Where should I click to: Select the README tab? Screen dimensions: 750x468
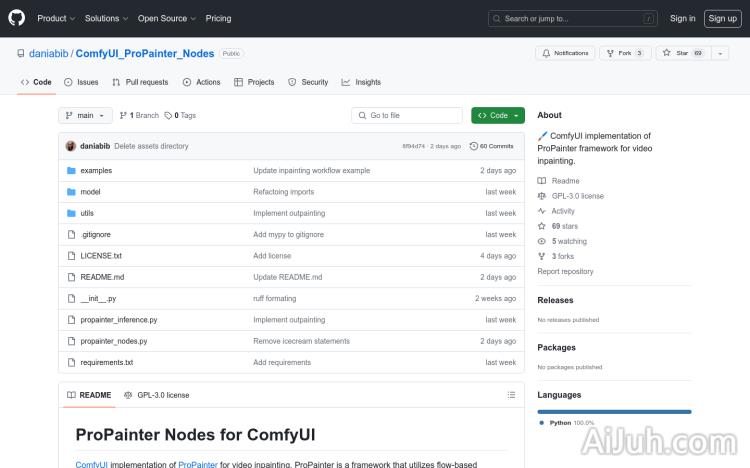coord(89,395)
